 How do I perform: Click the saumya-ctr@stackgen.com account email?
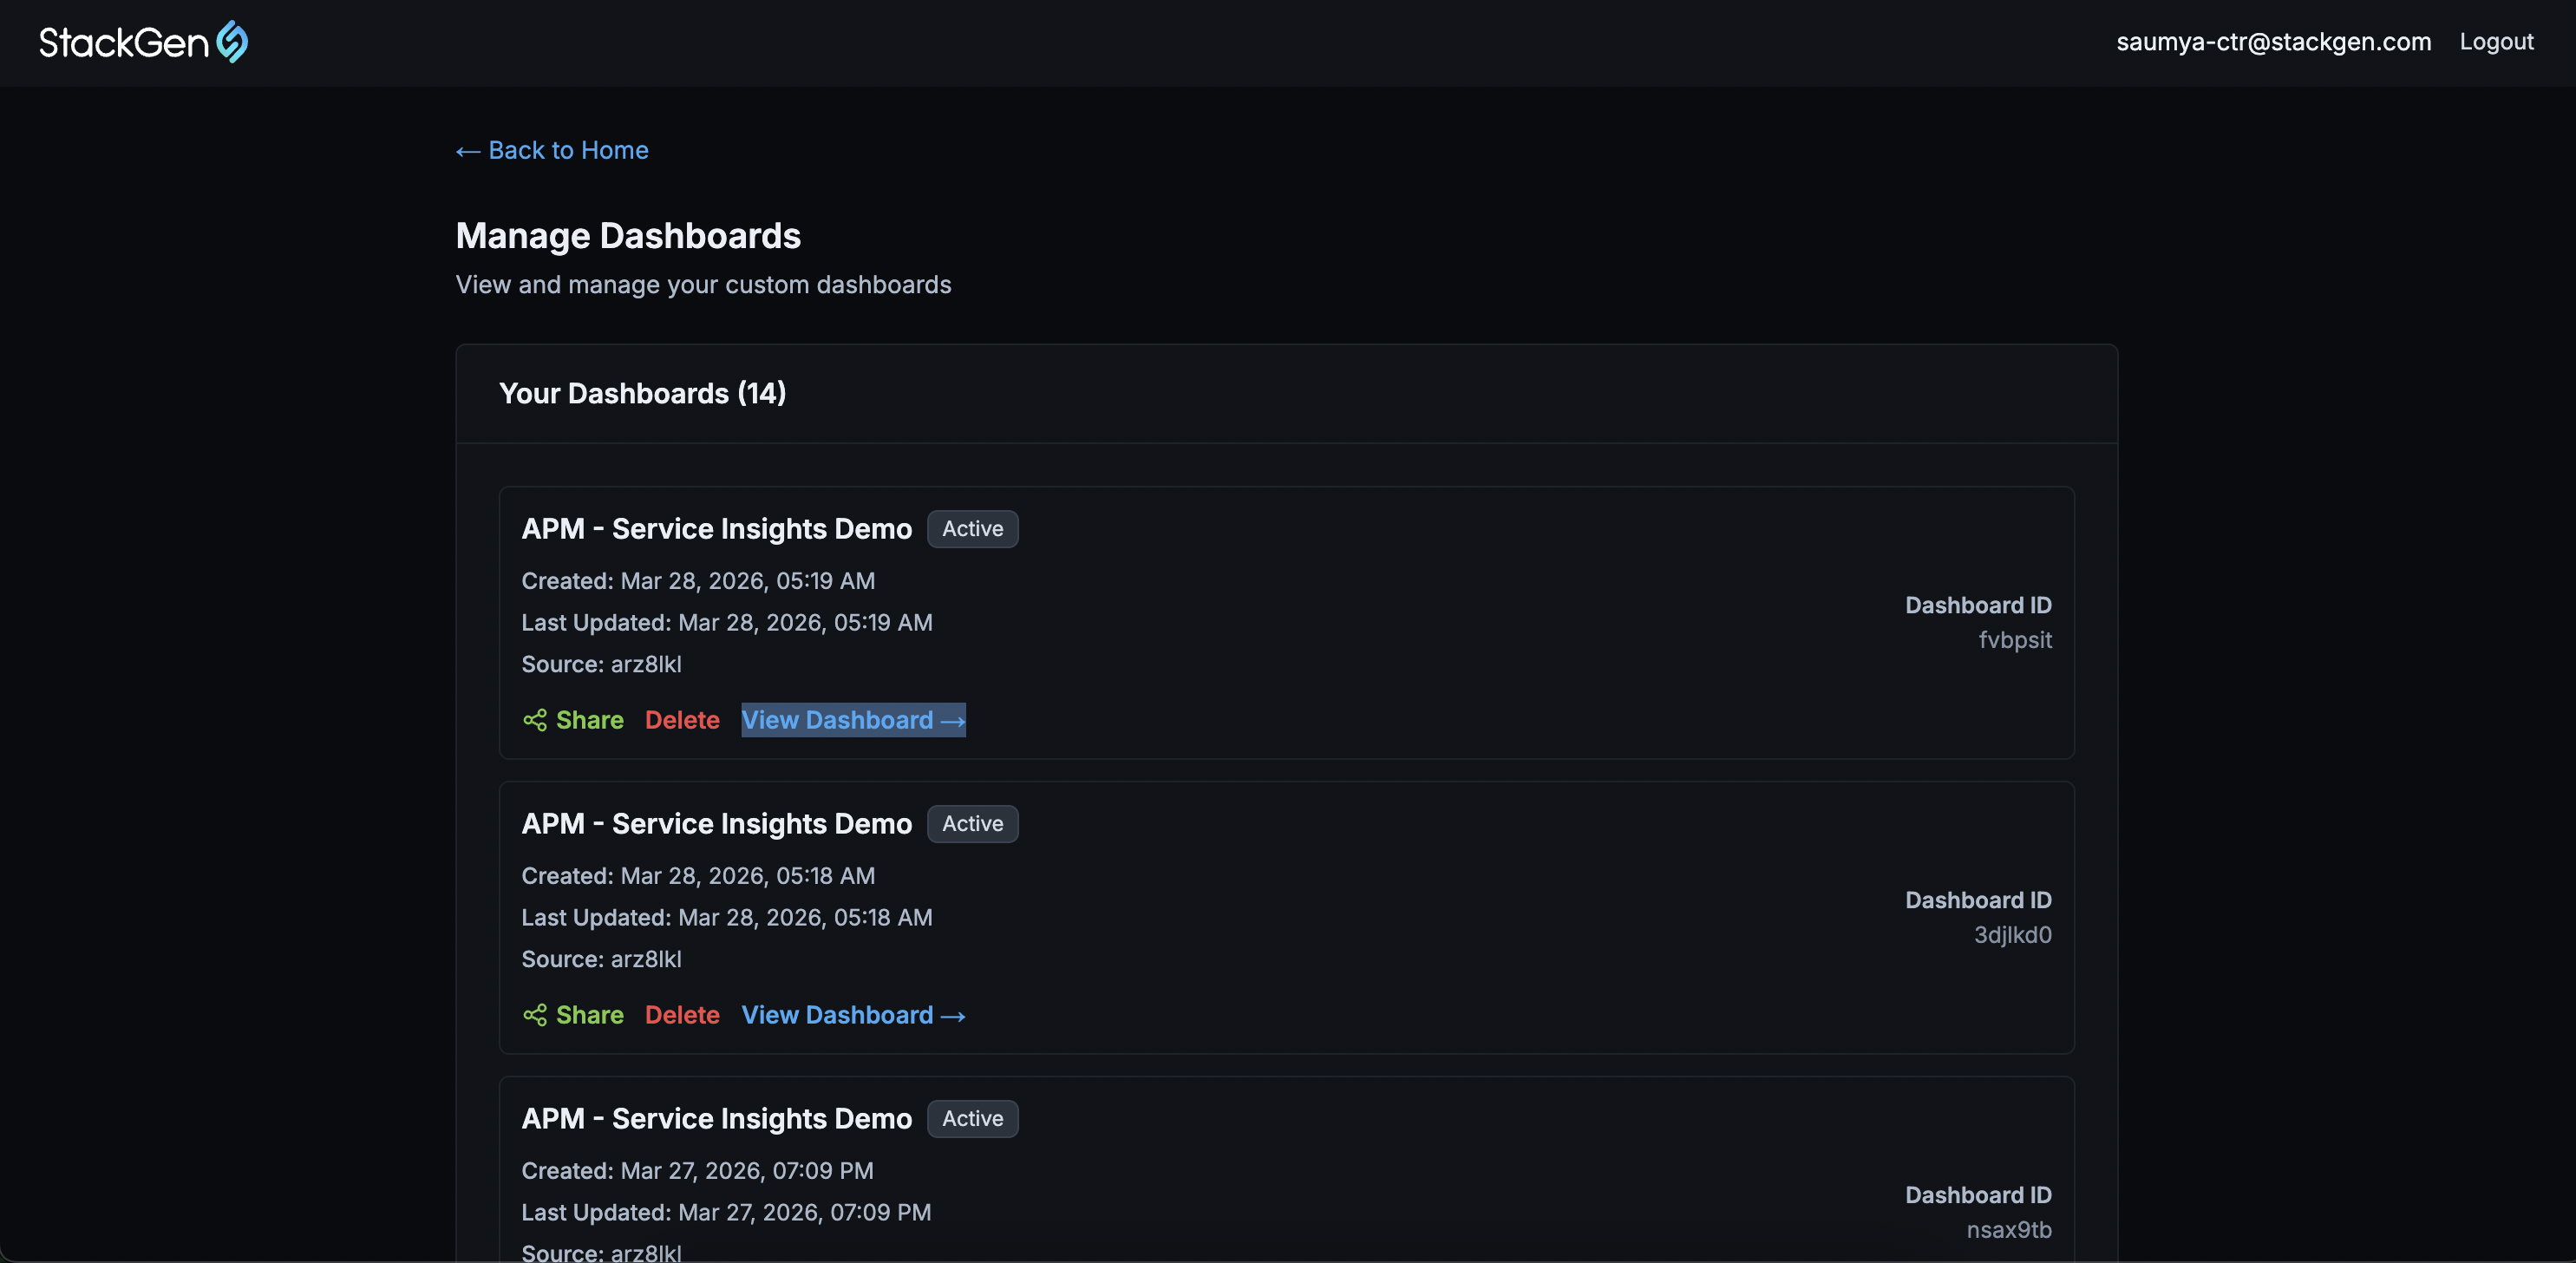(x=2273, y=42)
